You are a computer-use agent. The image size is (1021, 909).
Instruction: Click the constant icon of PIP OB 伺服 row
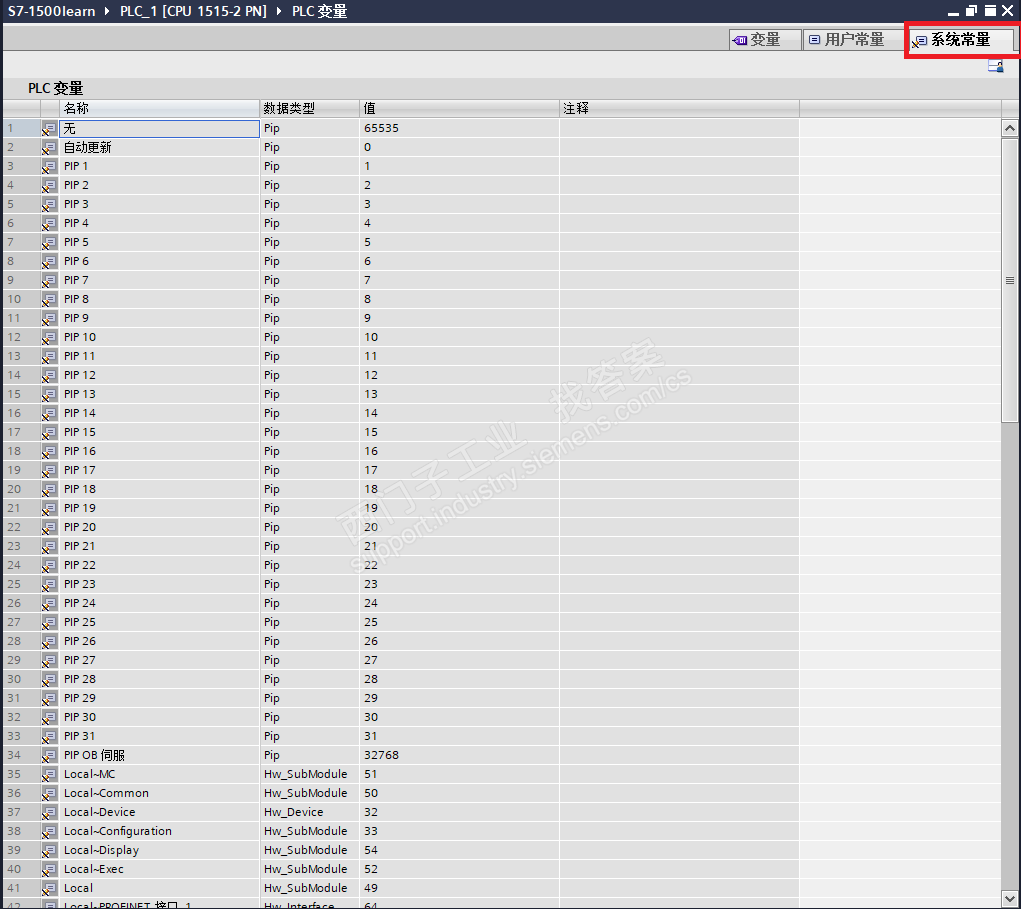pos(49,756)
